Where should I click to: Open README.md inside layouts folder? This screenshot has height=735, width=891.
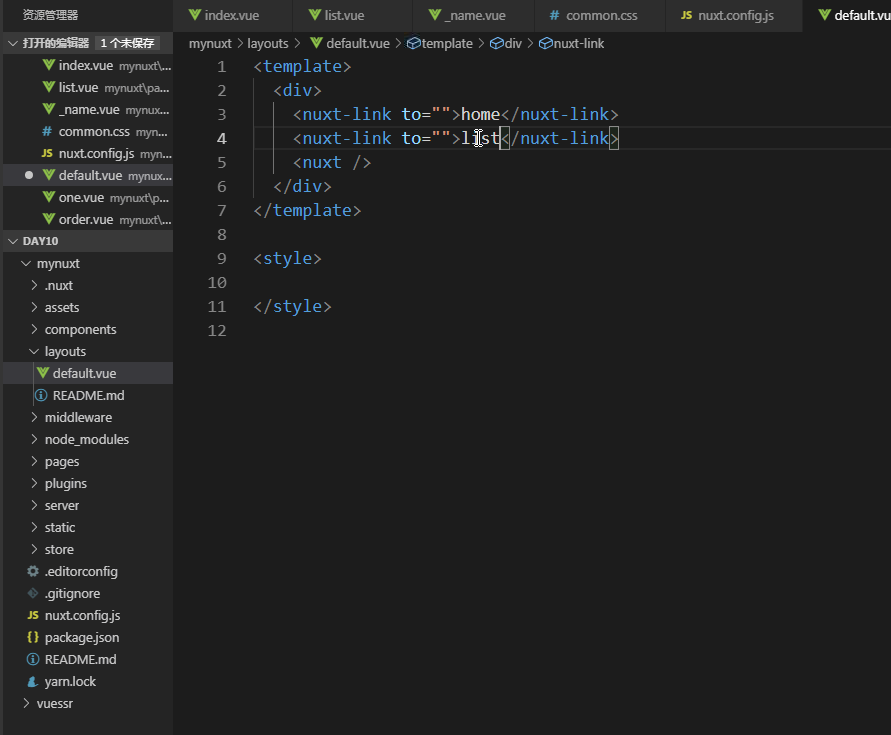[x=88, y=395]
